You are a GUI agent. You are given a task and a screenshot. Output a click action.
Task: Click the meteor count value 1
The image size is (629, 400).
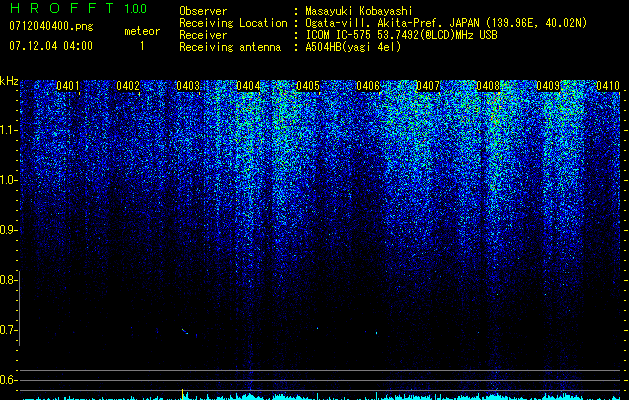[x=142, y=46]
